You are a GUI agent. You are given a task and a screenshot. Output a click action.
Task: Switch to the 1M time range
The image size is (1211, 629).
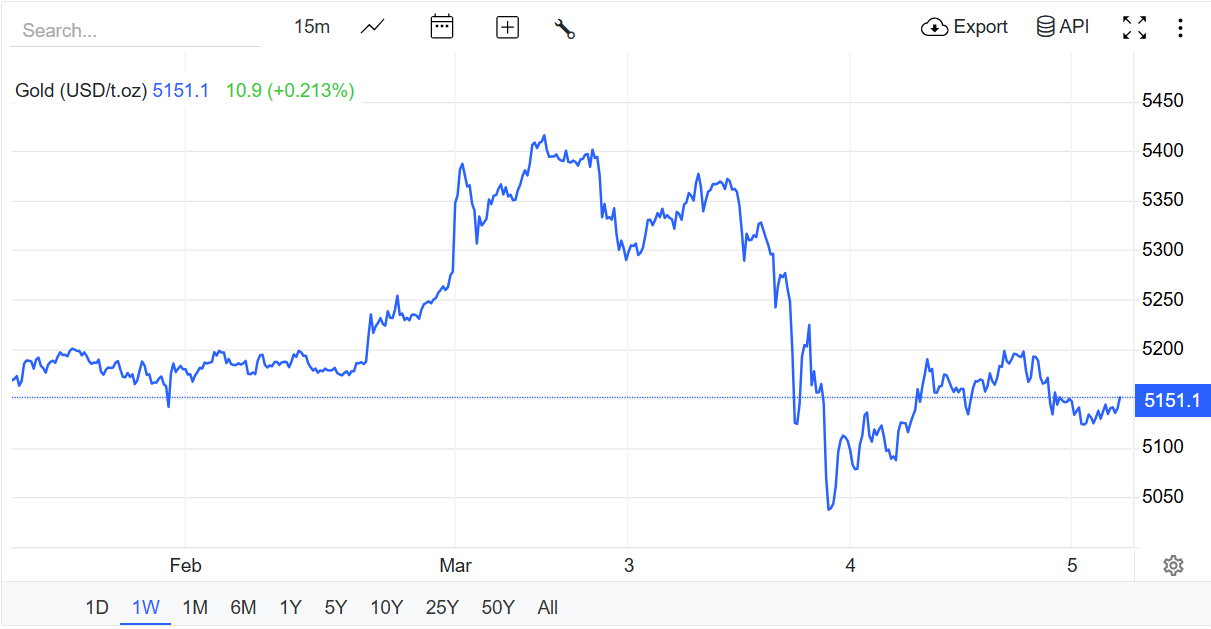point(195,607)
